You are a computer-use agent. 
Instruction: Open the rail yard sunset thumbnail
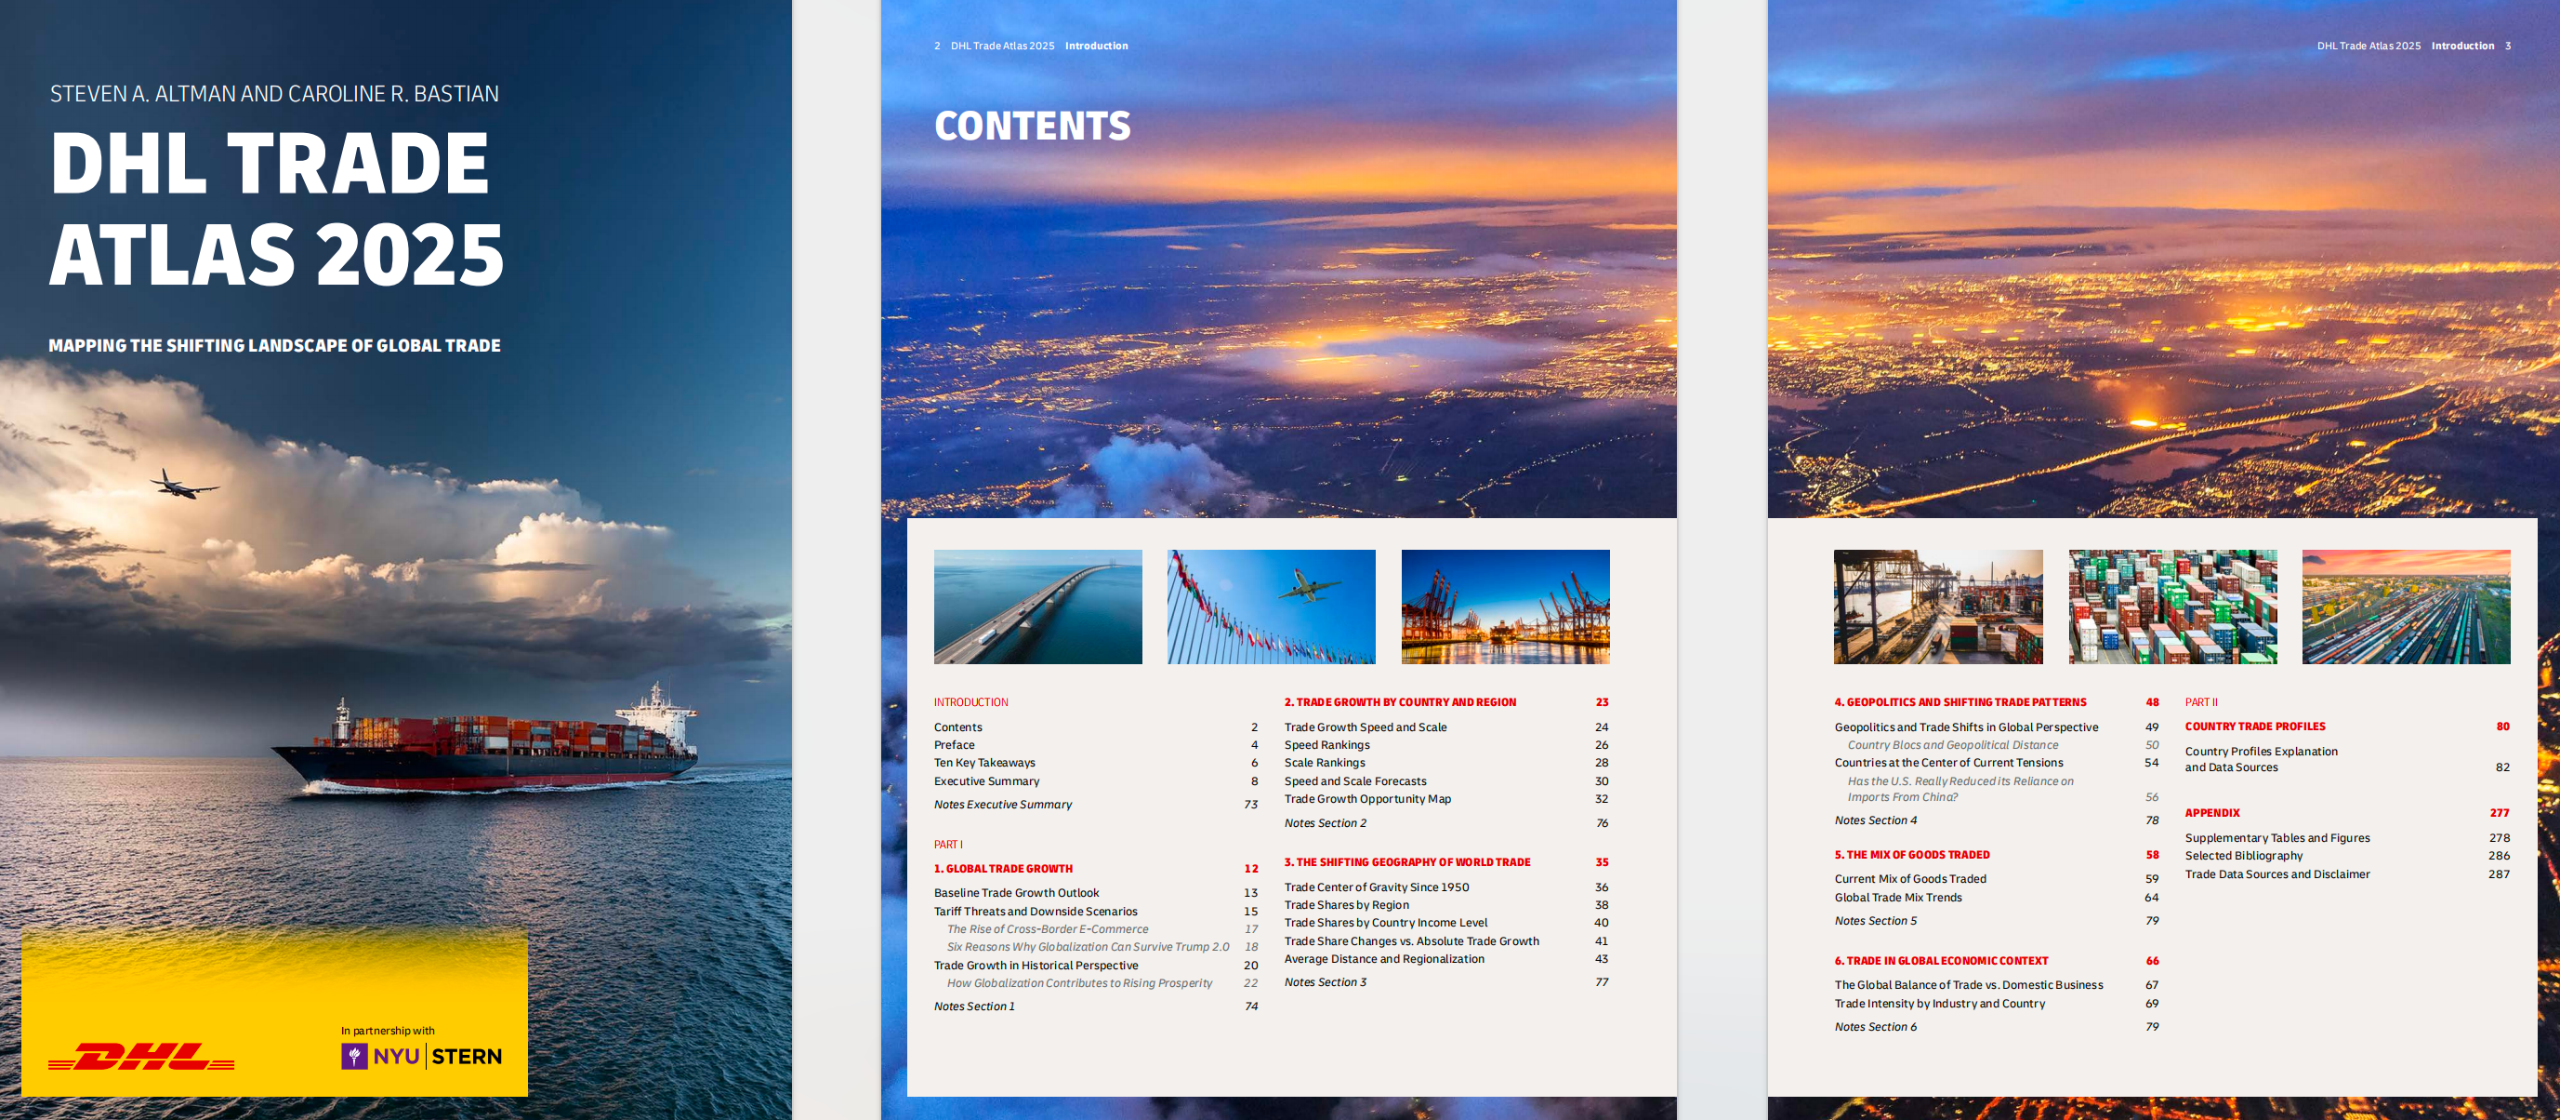coord(2406,607)
